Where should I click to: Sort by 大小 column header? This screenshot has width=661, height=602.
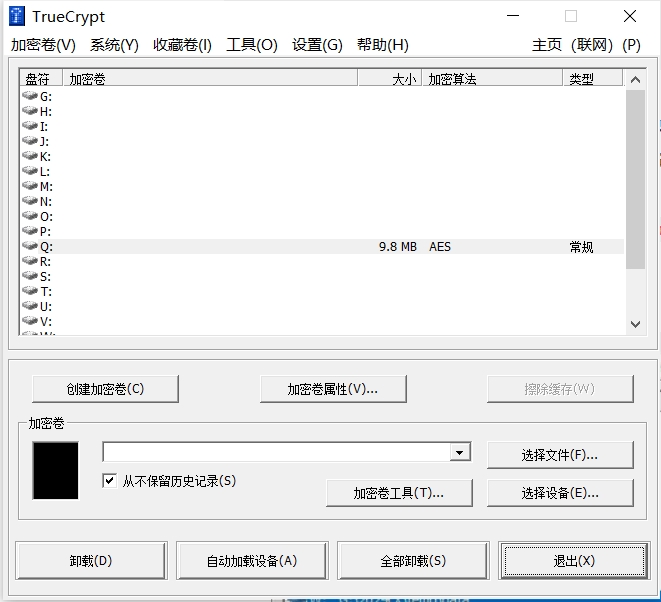click(390, 78)
